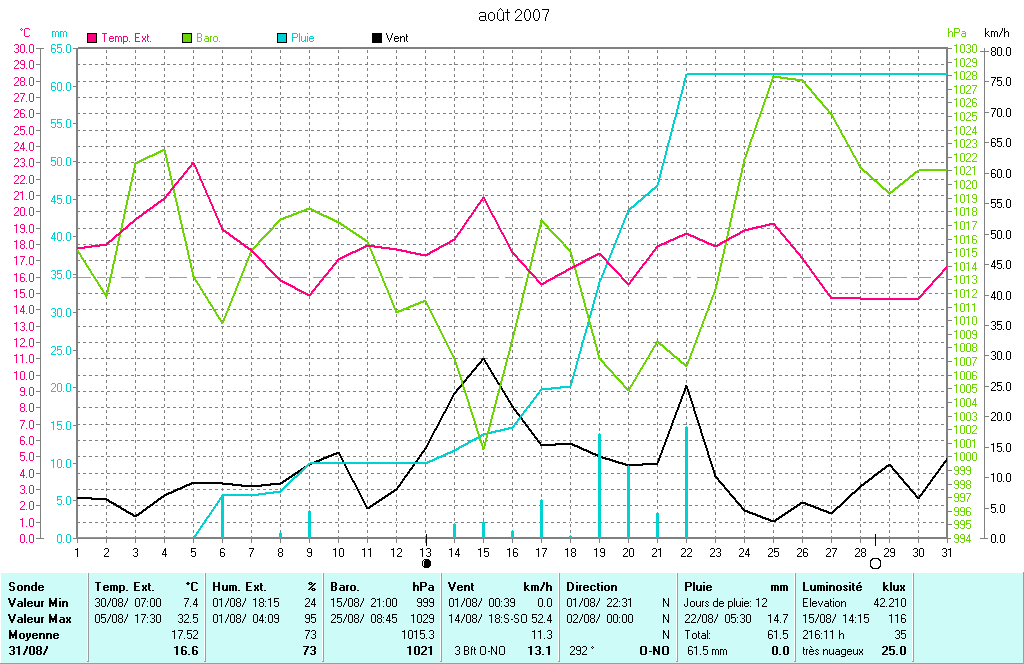Click the très nuageux status text
The image size is (1024, 664).
(x=831, y=651)
